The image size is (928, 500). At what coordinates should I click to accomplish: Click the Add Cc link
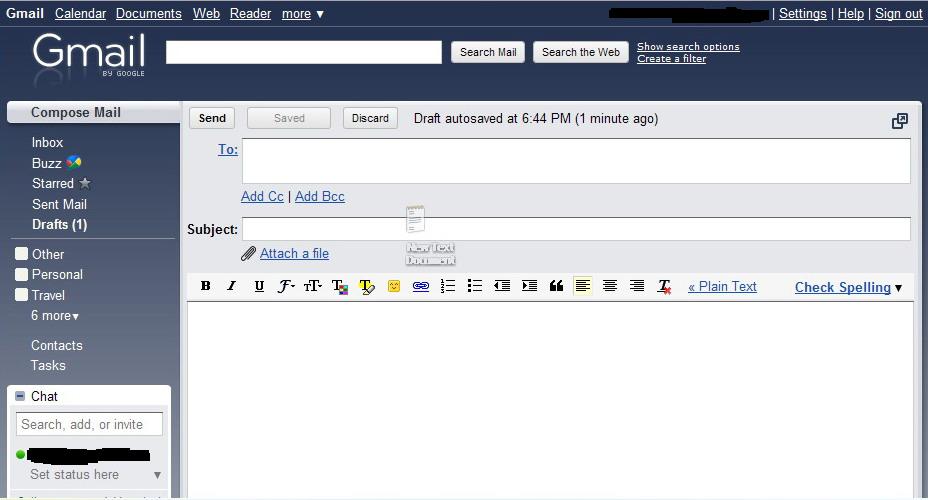[x=262, y=196]
